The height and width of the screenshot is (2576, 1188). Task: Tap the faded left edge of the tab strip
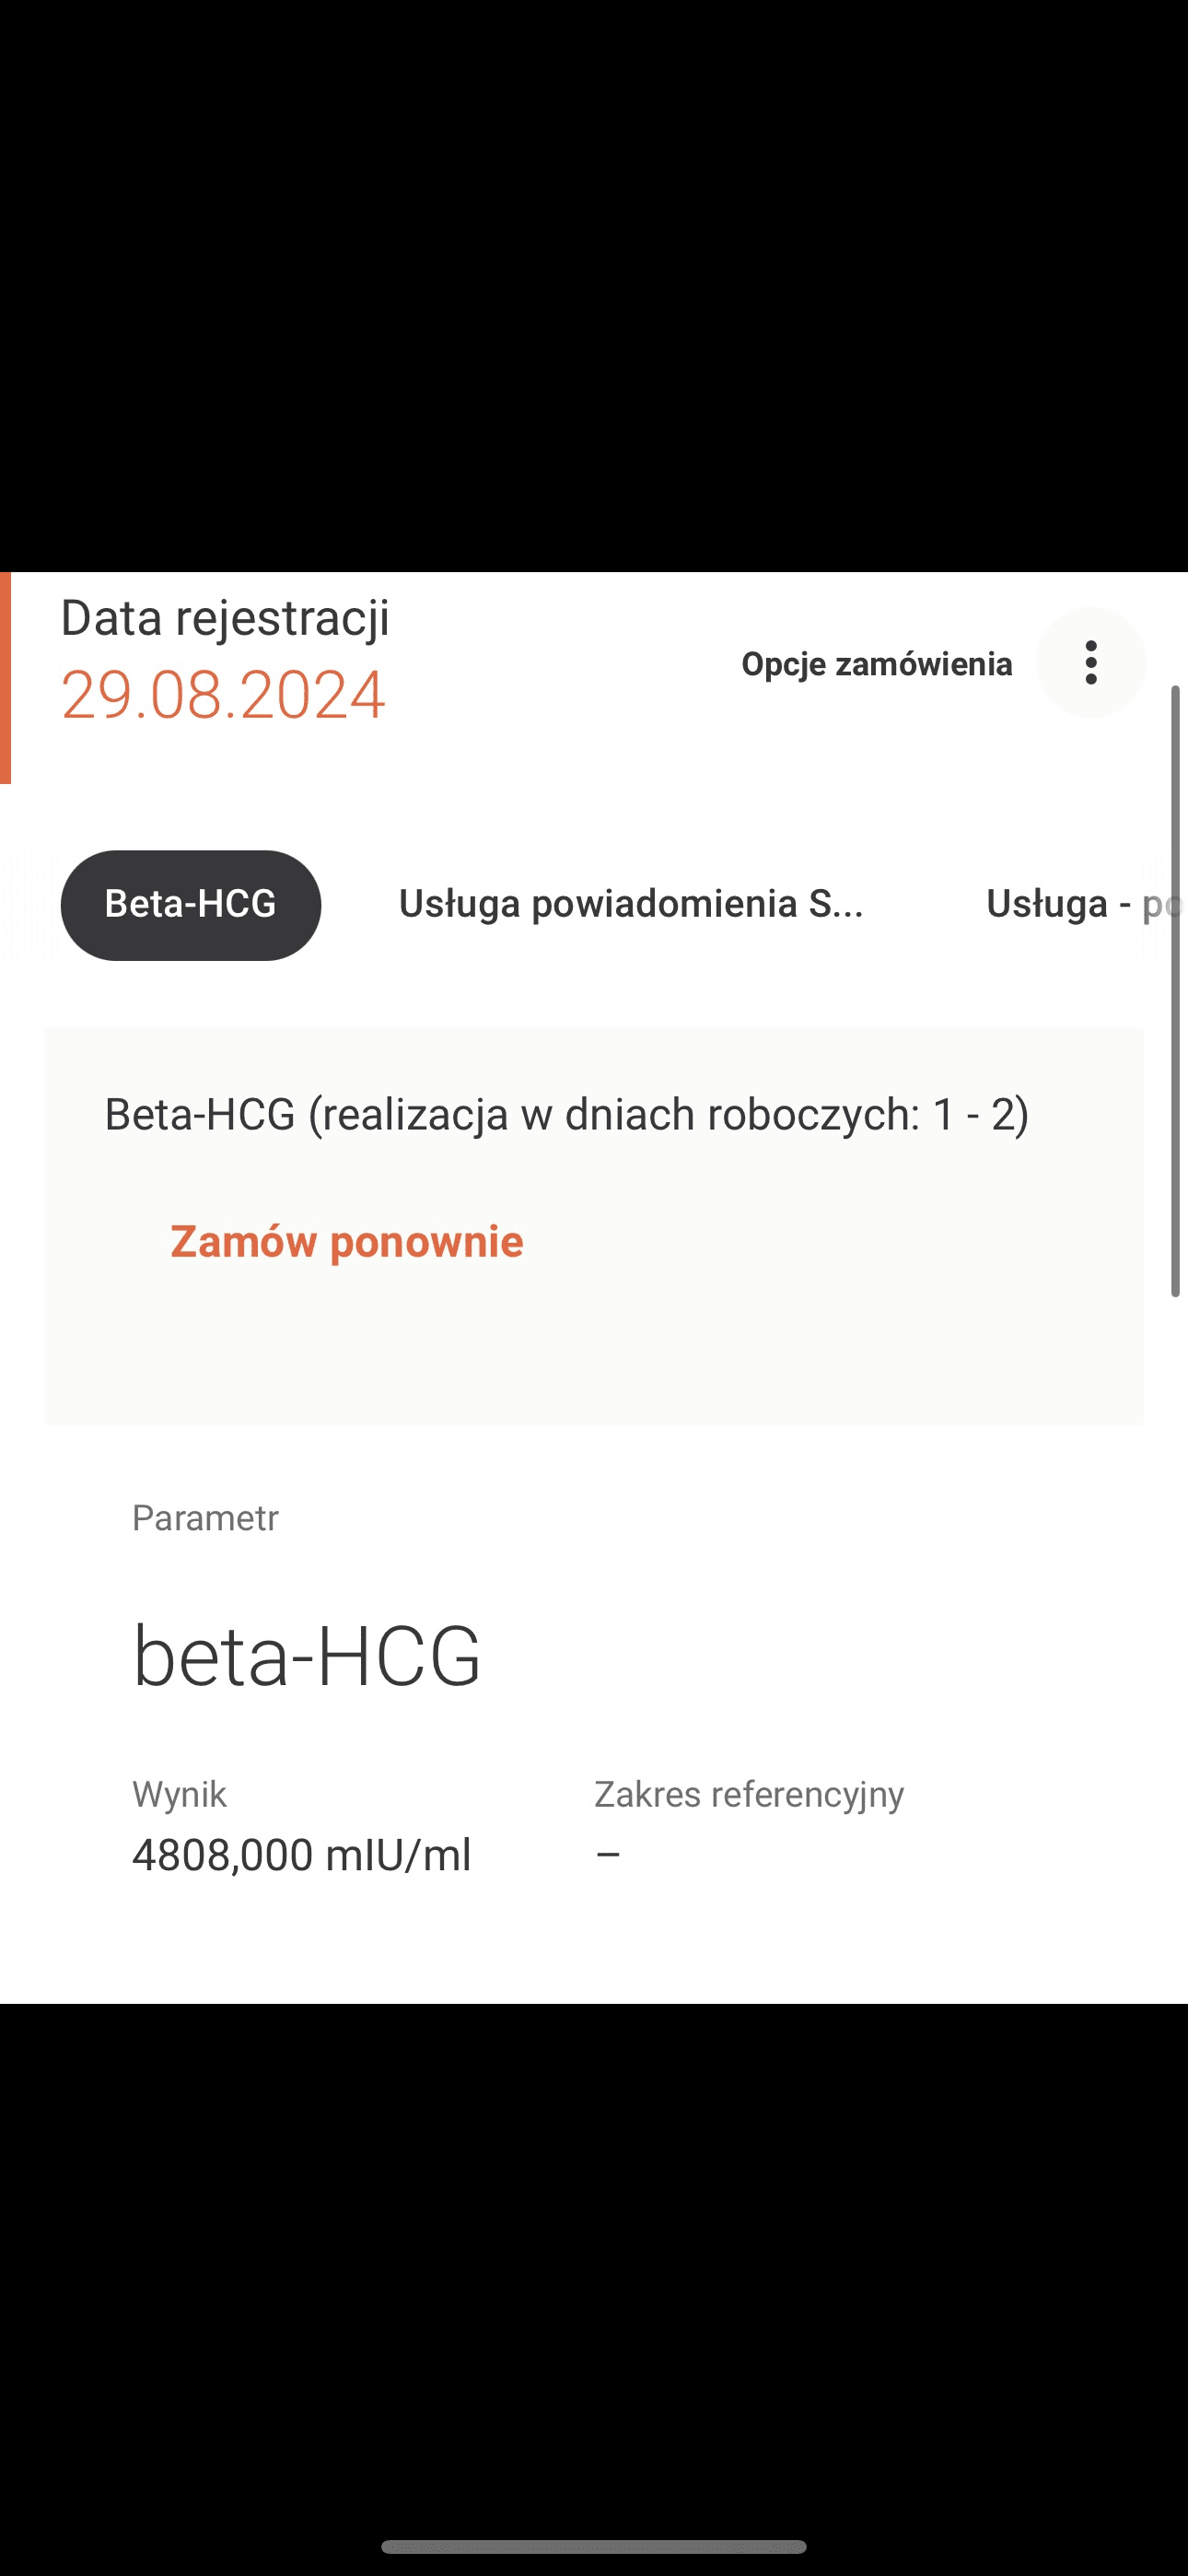tap(25, 904)
